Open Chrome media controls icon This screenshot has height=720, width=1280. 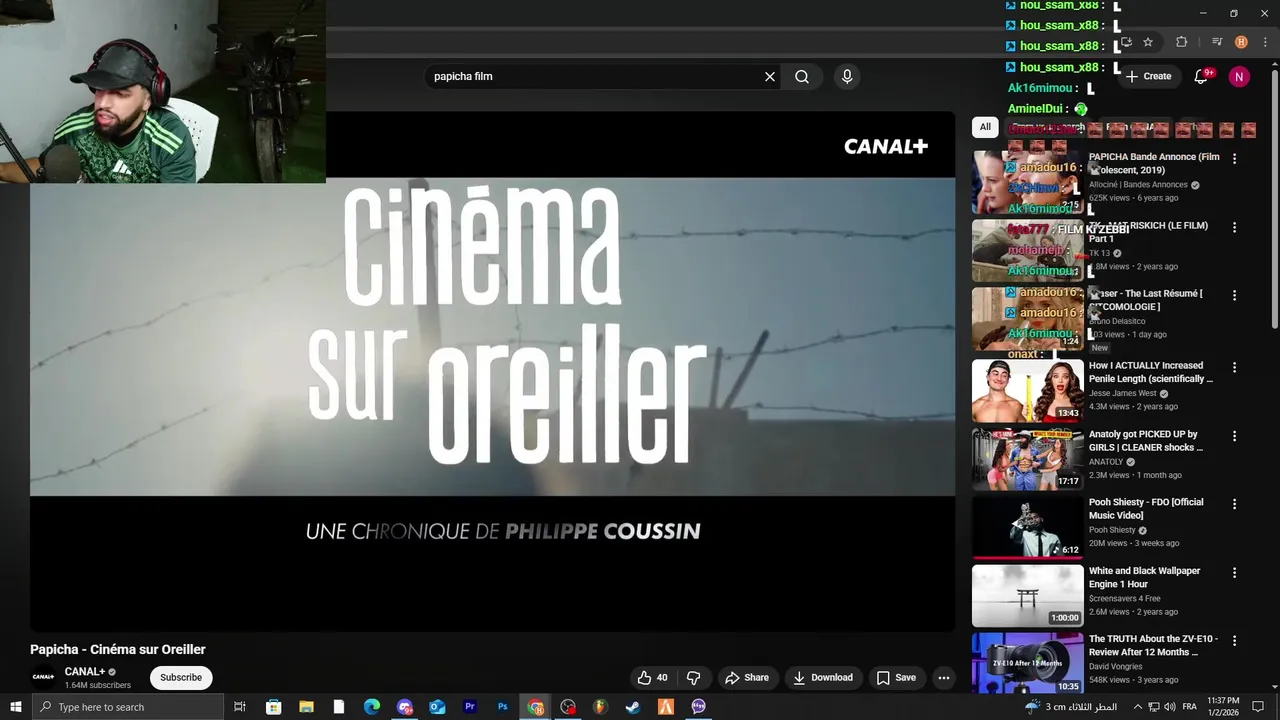point(1217,42)
